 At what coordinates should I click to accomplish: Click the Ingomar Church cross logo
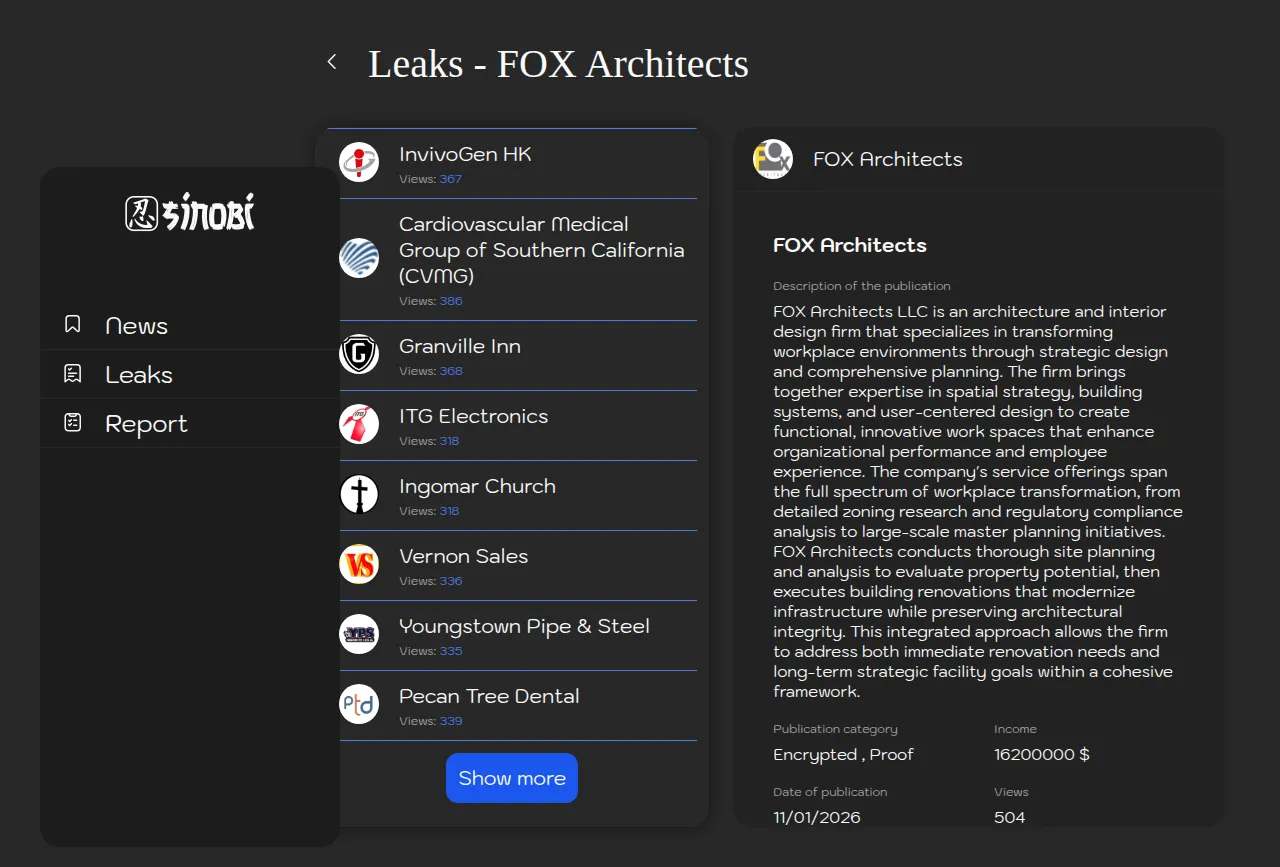pos(359,494)
